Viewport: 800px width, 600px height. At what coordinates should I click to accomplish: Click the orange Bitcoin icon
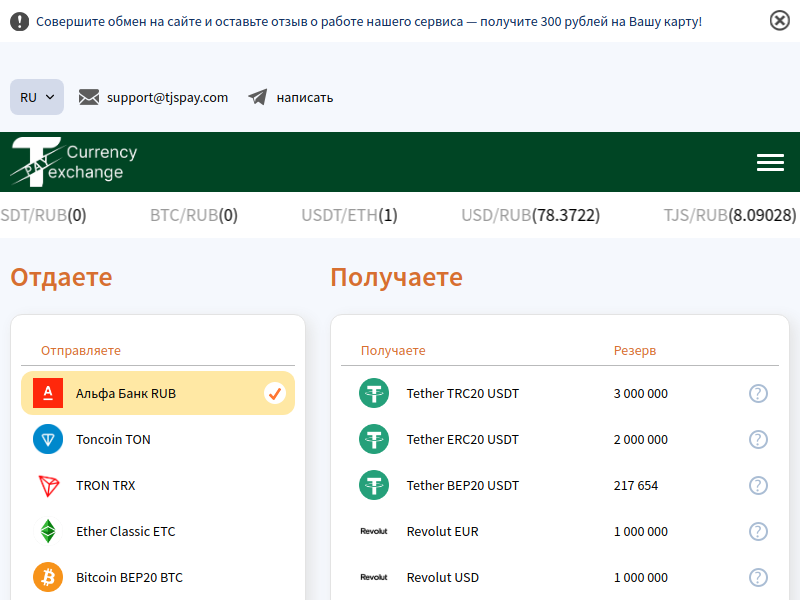pyautogui.click(x=48, y=577)
